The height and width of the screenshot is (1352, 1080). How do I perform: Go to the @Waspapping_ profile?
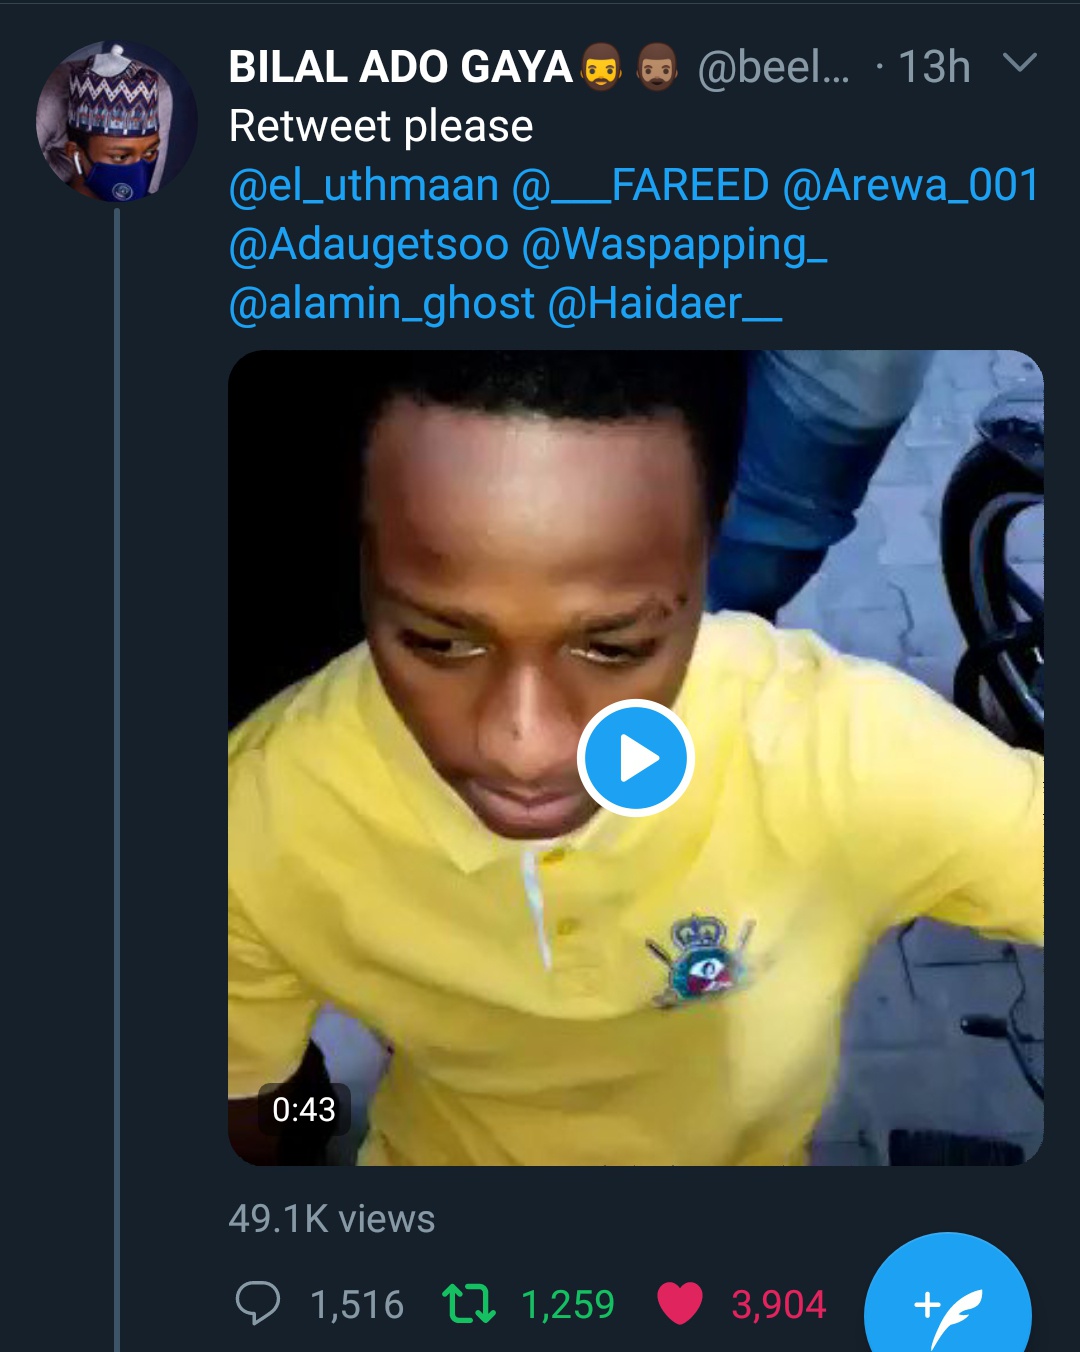674,245
